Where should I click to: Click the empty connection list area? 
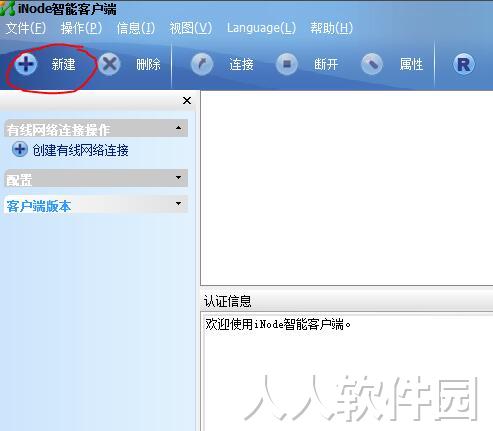[x=347, y=188]
